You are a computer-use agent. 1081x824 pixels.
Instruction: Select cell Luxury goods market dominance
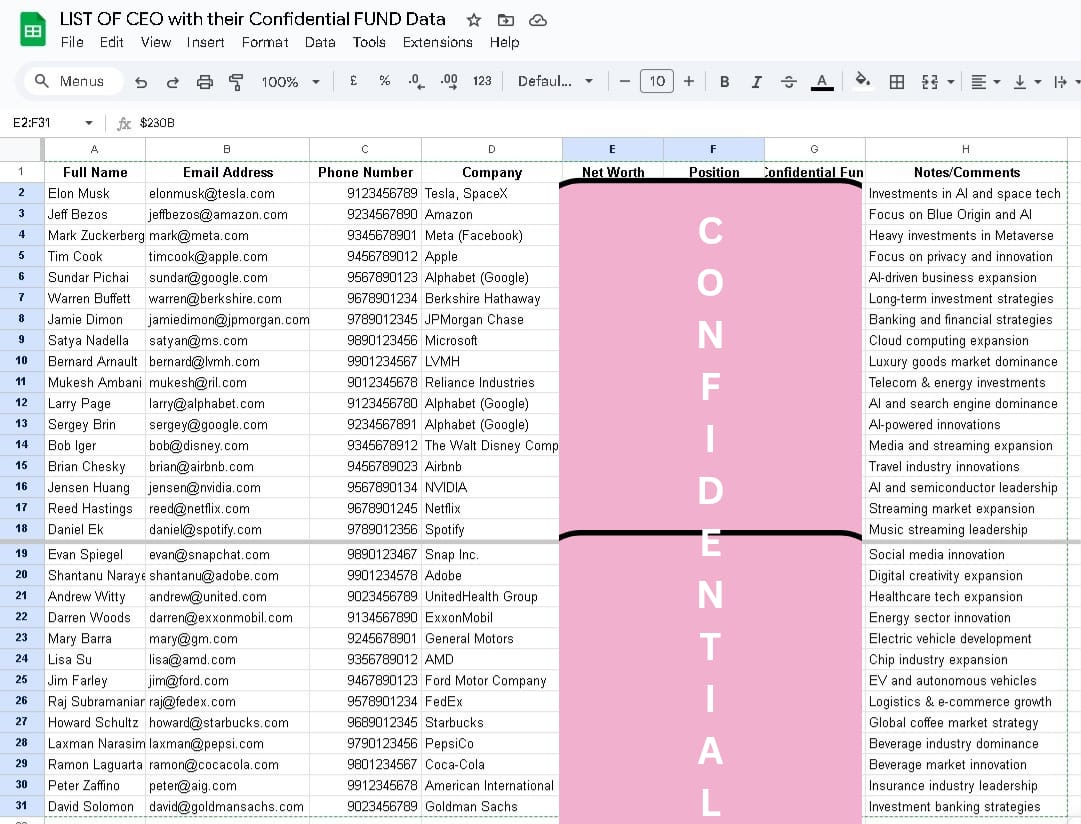pos(966,361)
